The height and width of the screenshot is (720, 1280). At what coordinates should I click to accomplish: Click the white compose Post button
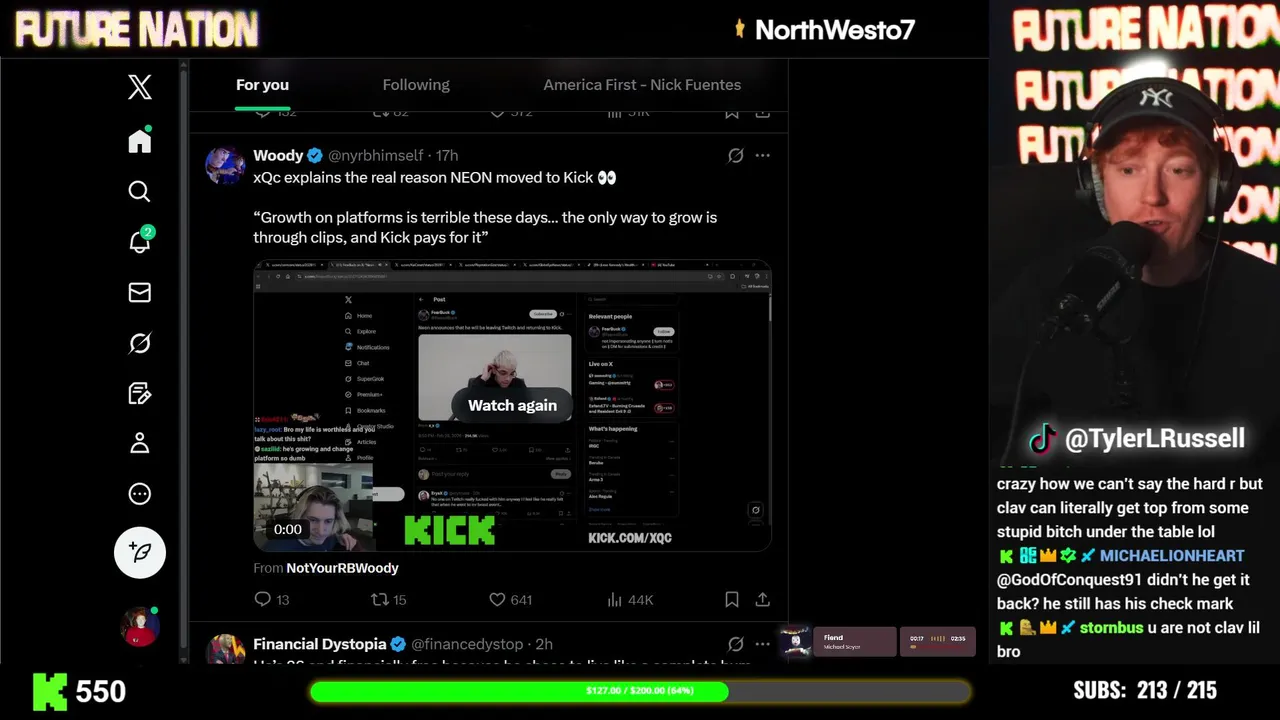pos(140,552)
